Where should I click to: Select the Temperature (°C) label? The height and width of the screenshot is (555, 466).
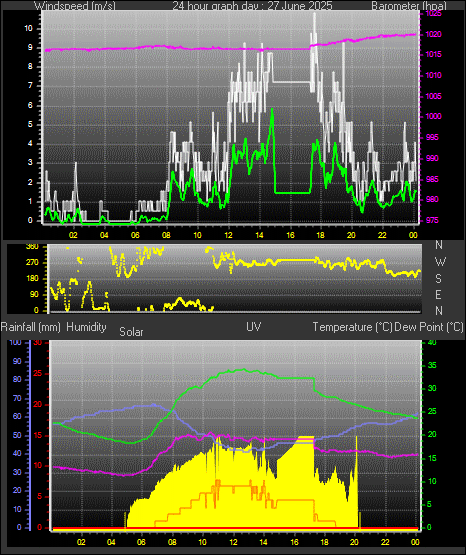click(352, 327)
